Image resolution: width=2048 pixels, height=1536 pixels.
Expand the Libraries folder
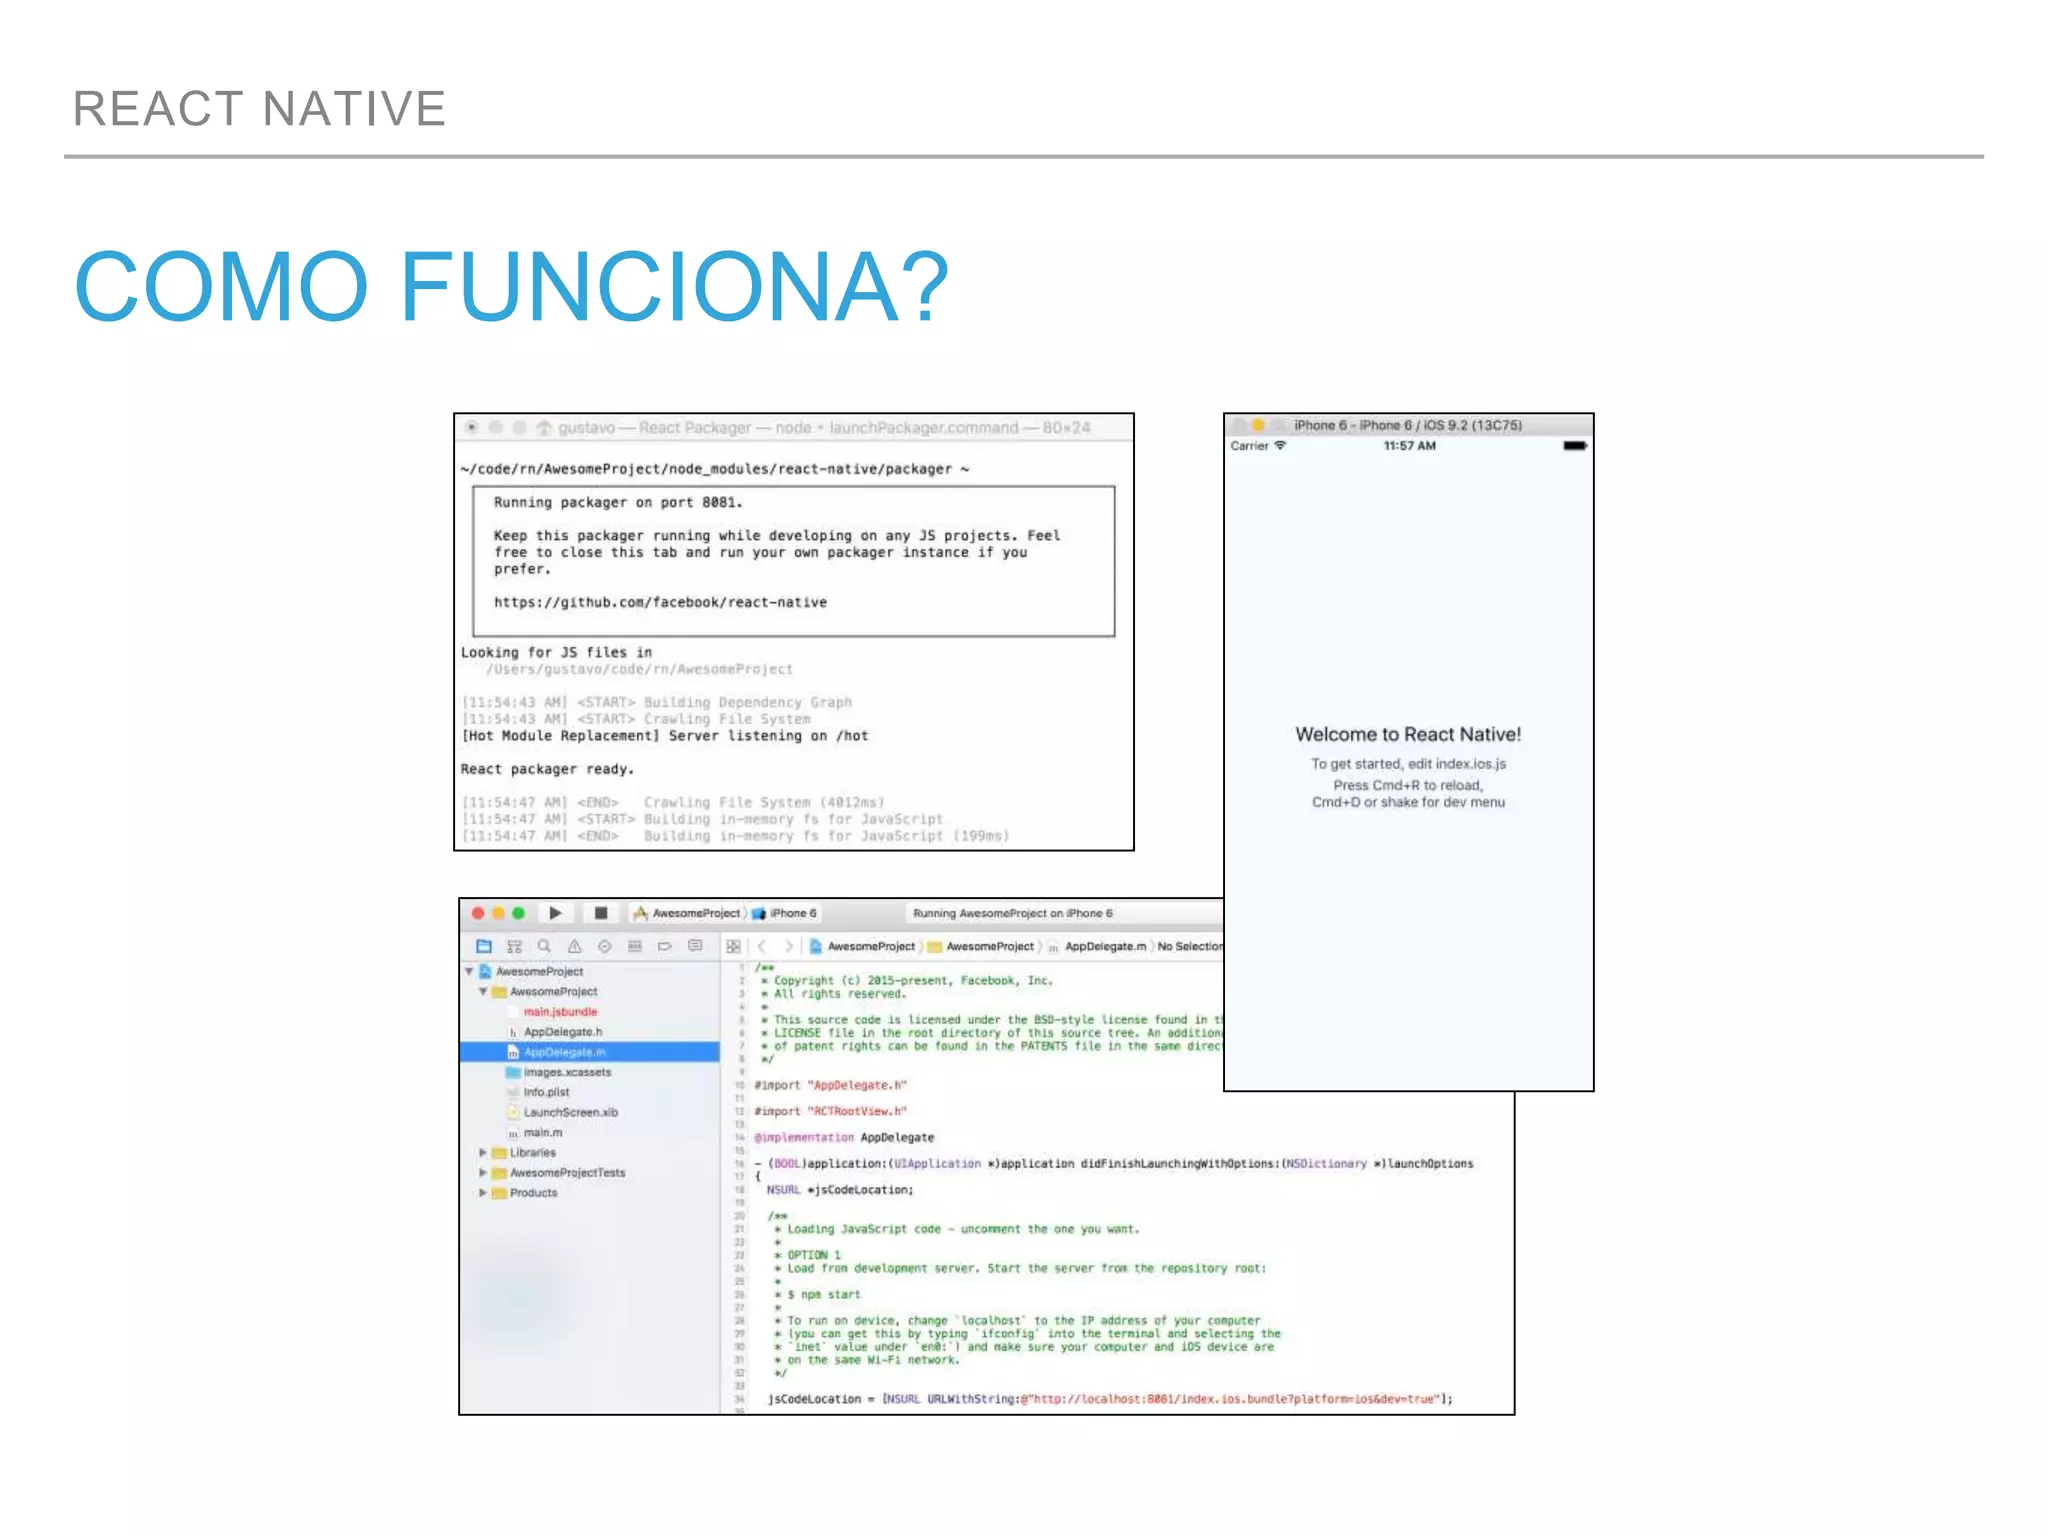pos(483,1153)
